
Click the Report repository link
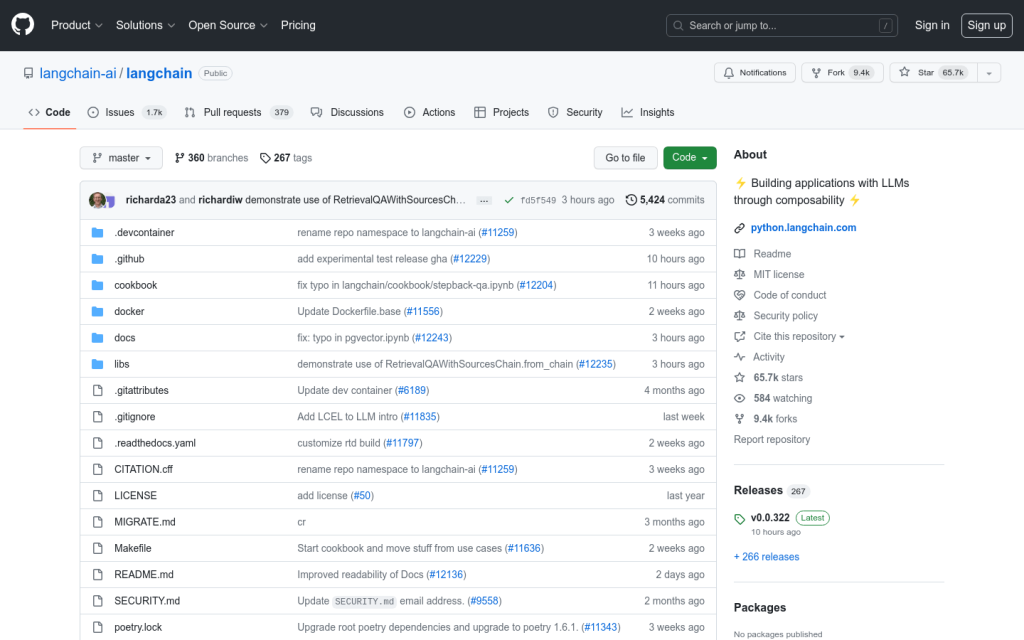(x=771, y=440)
